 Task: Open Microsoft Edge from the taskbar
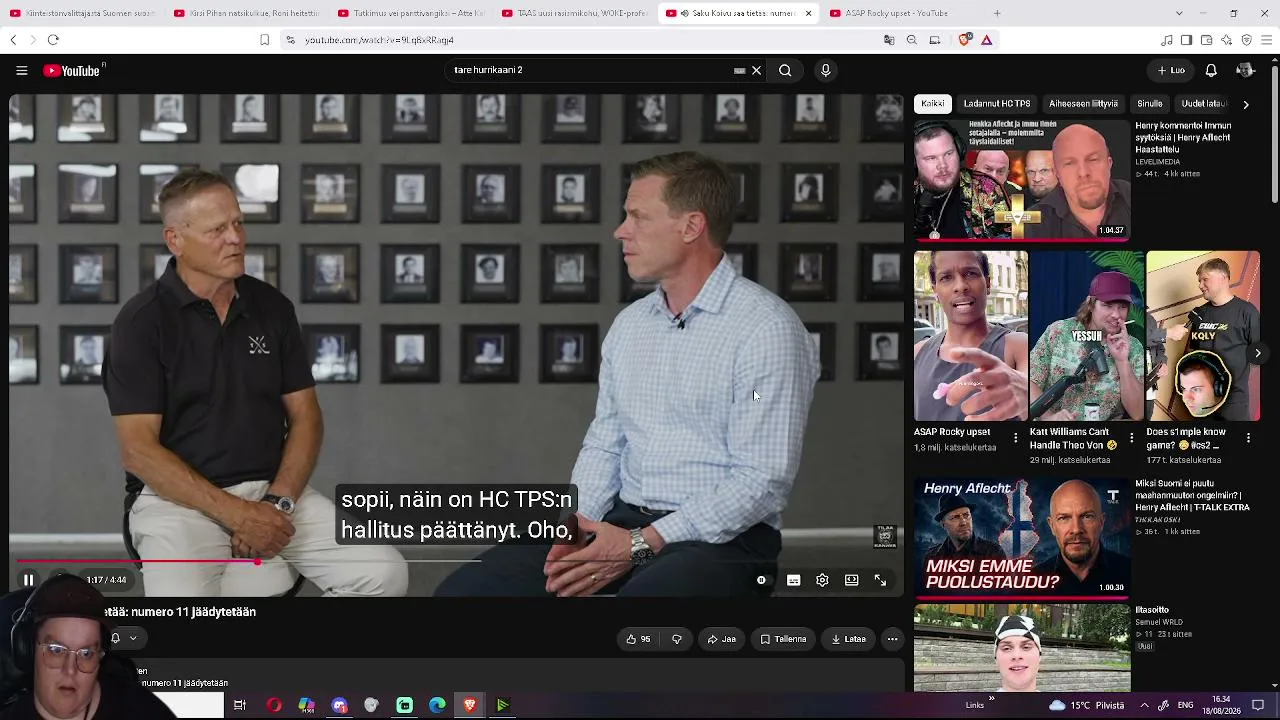[437, 705]
